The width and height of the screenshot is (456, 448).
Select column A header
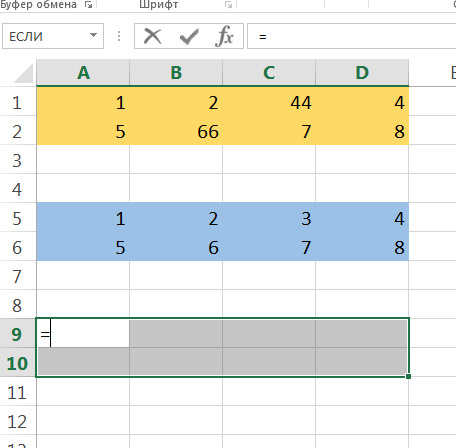tap(83, 72)
